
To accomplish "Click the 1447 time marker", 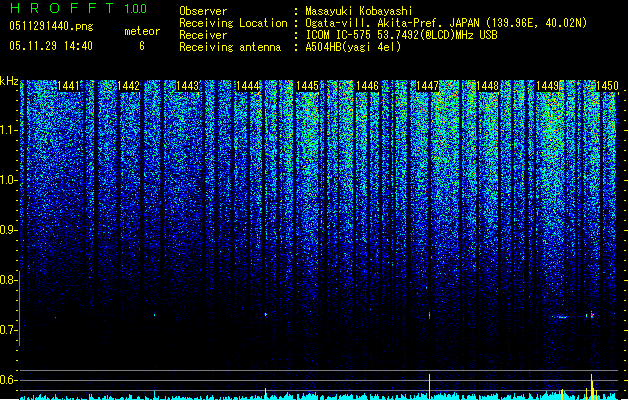I will 427,86.
